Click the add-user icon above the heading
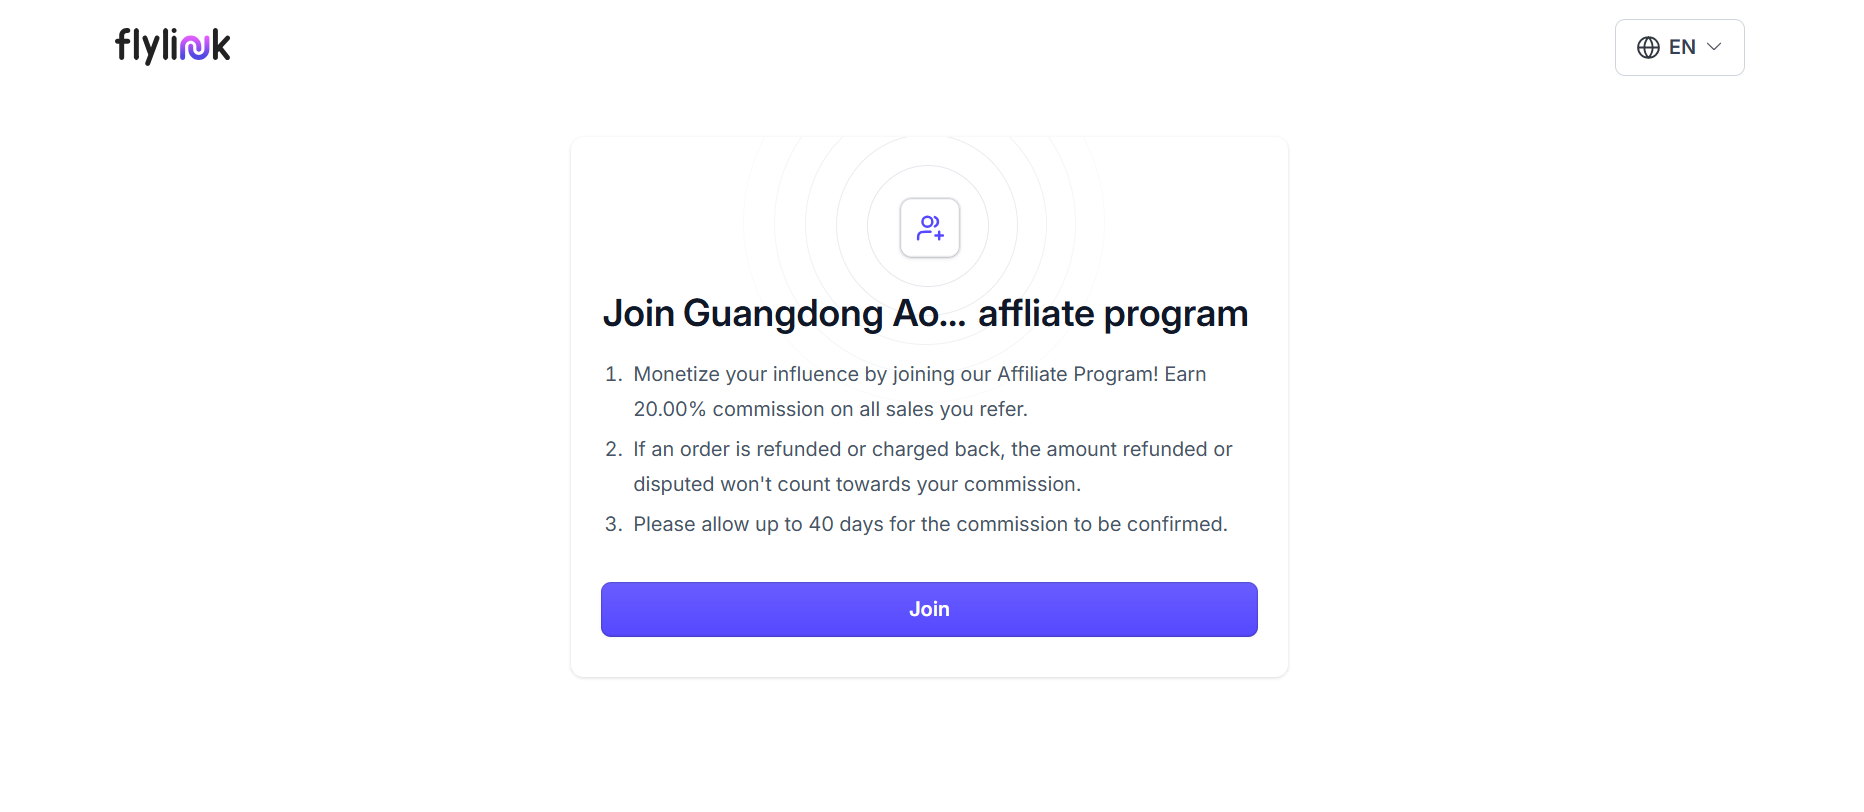This screenshot has height=812, width=1864. pos(930,228)
